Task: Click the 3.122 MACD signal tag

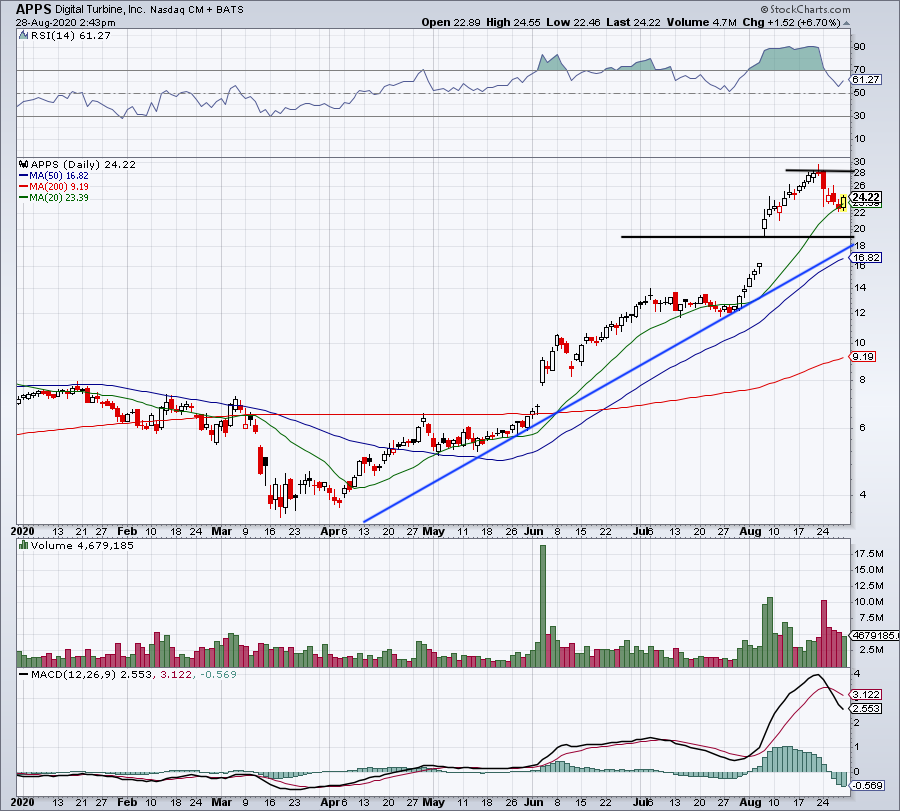Action: [x=866, y=695]
